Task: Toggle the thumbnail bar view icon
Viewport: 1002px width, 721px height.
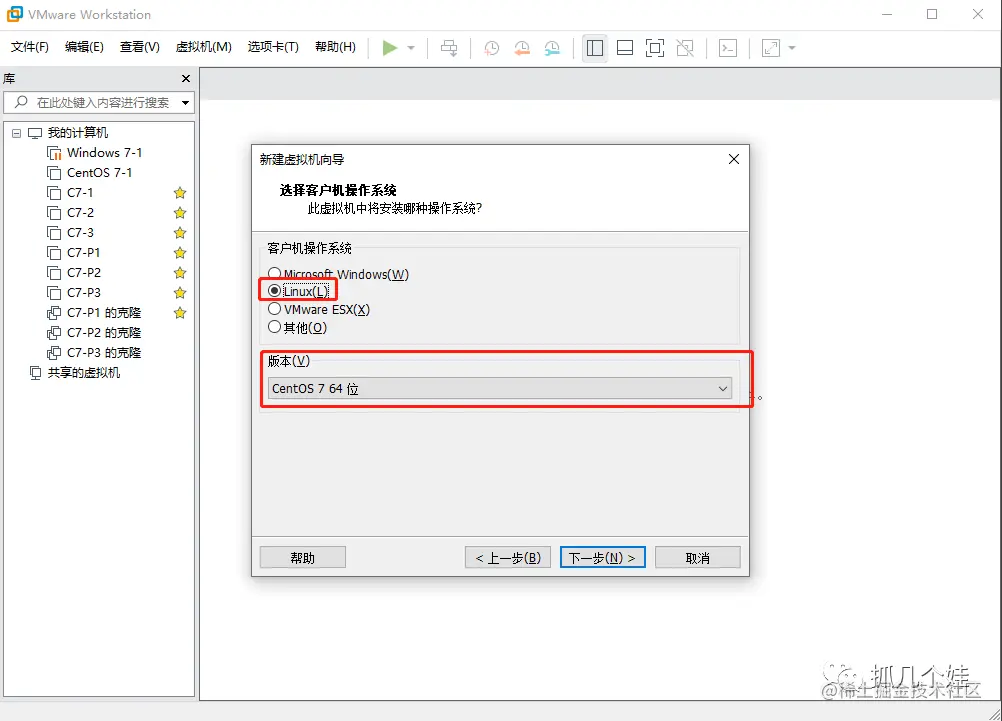Action: [x=624, y=48]
